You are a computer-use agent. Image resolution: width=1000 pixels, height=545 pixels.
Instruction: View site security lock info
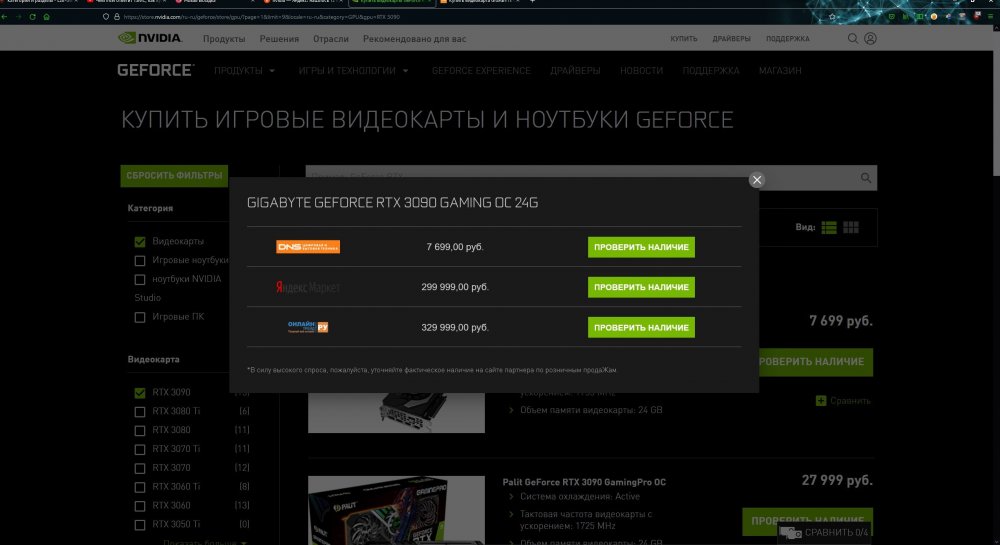pyautogui.click(x=117, y=17)
